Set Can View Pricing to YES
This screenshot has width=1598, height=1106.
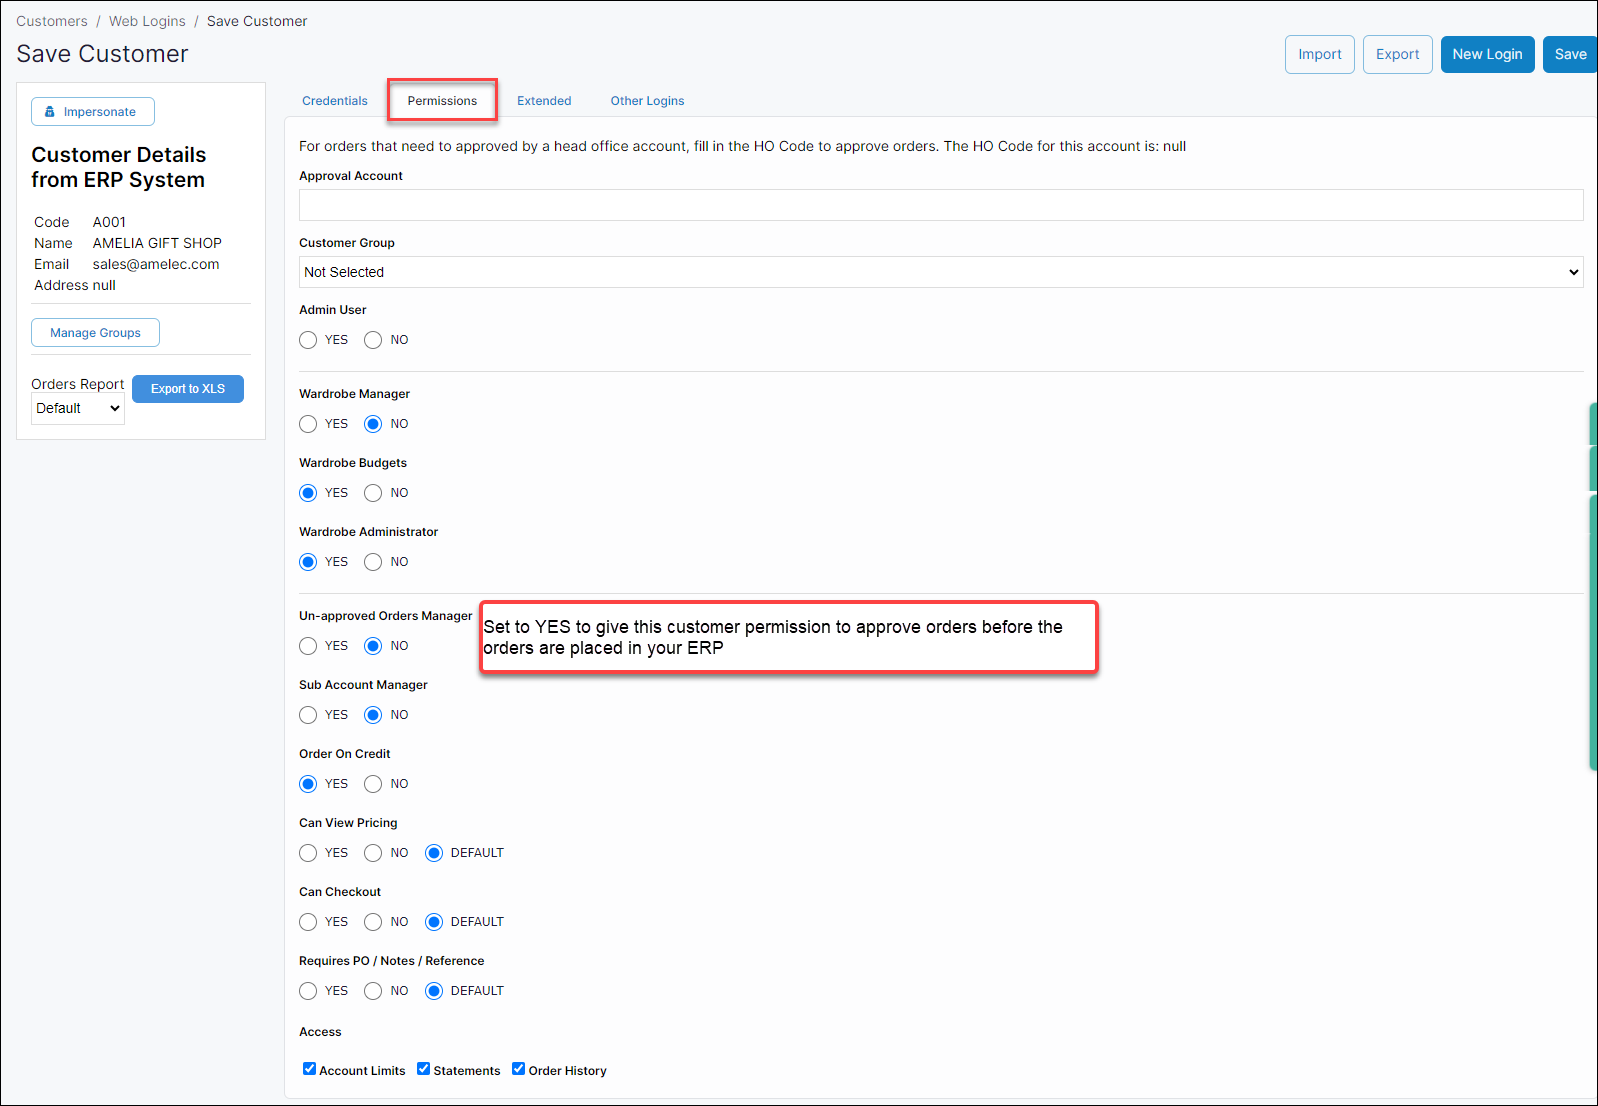[x=308, y=853]
